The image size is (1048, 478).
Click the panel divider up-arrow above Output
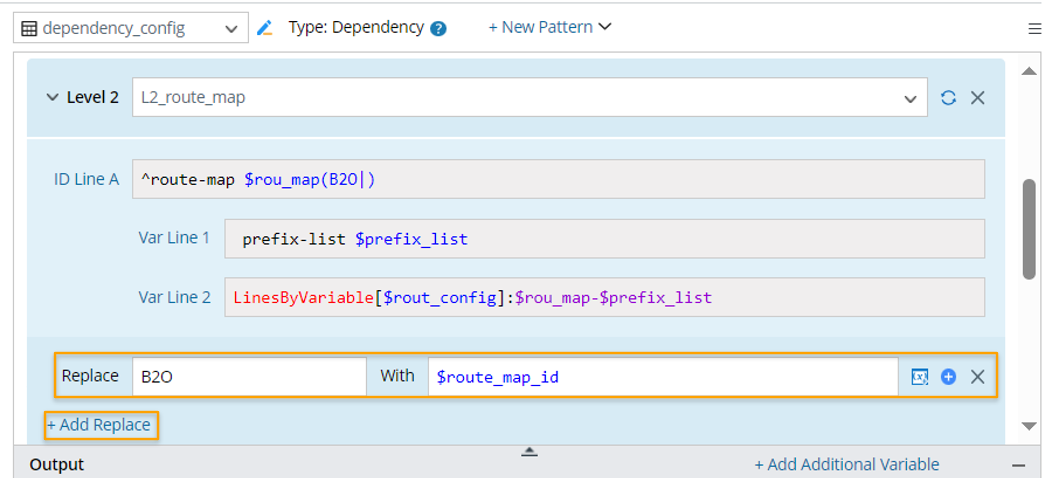[530, 452]
